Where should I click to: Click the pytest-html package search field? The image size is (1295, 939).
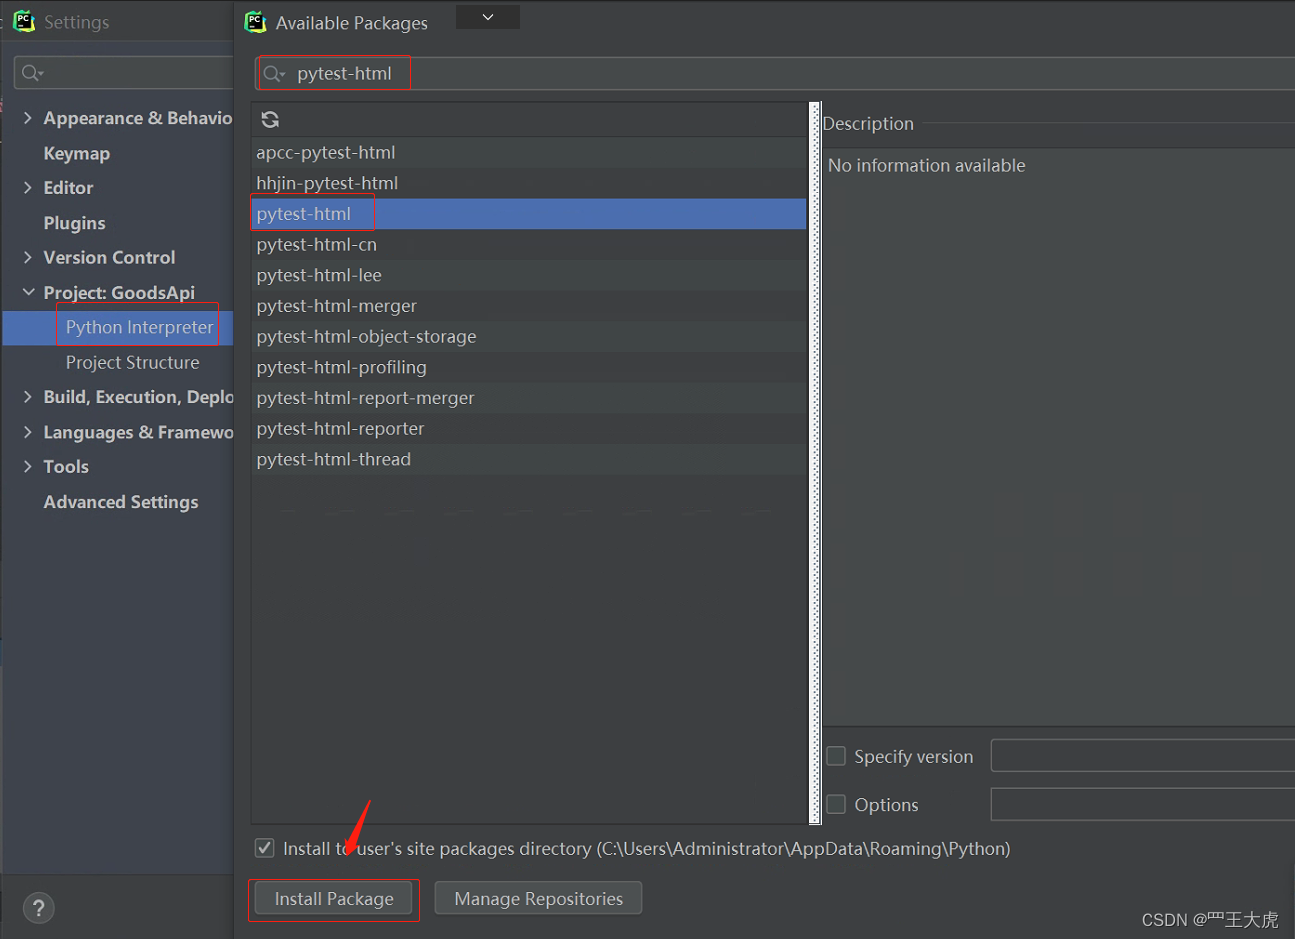click(775, 74)
